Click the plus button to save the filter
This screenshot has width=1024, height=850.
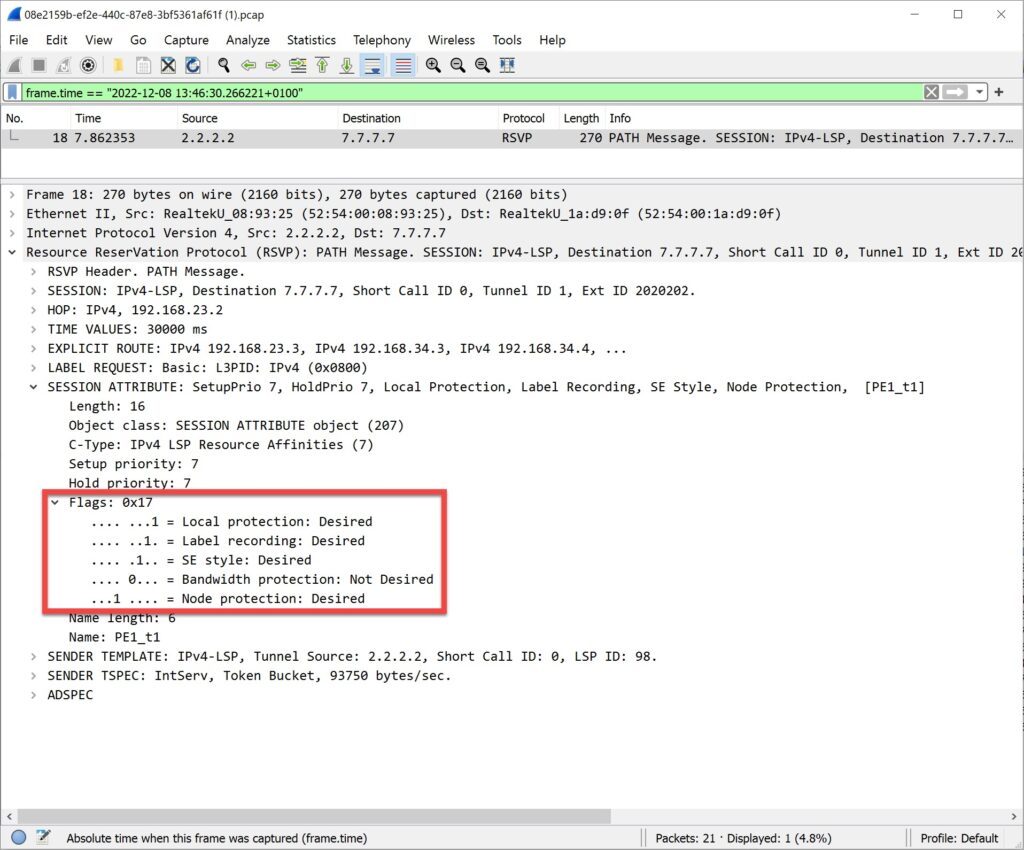[999, 91]
